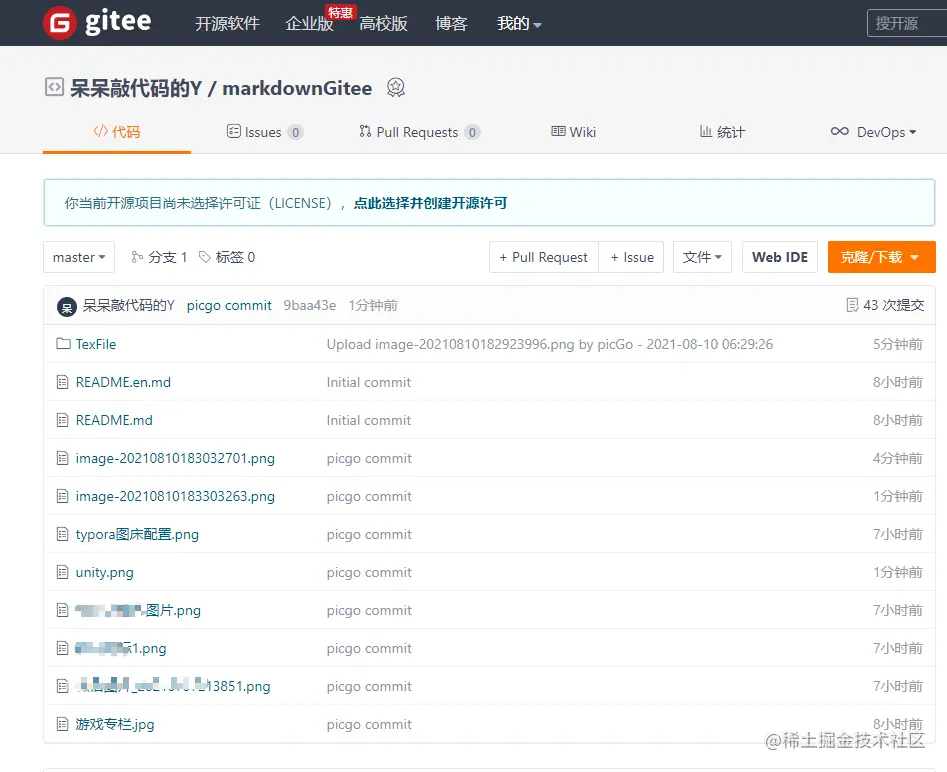
Task: Go to 高校版 in the navigation bar
Action: [x=384, y=24]
